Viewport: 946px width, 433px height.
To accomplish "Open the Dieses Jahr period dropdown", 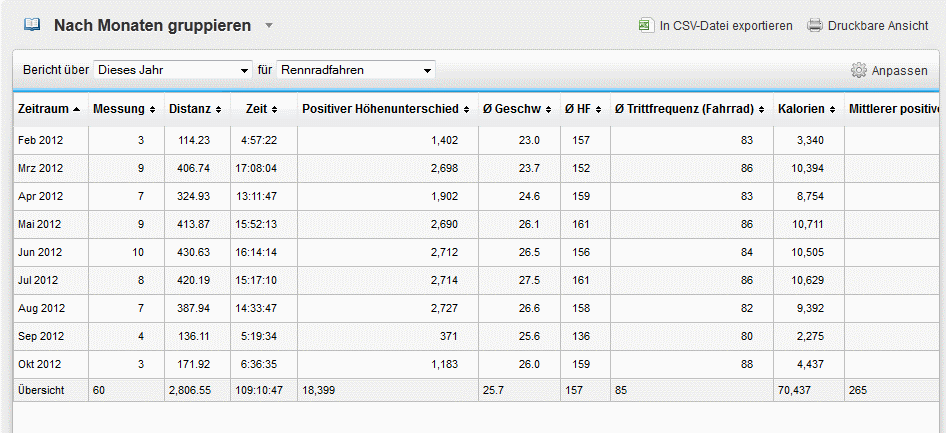I will point(172,70).
